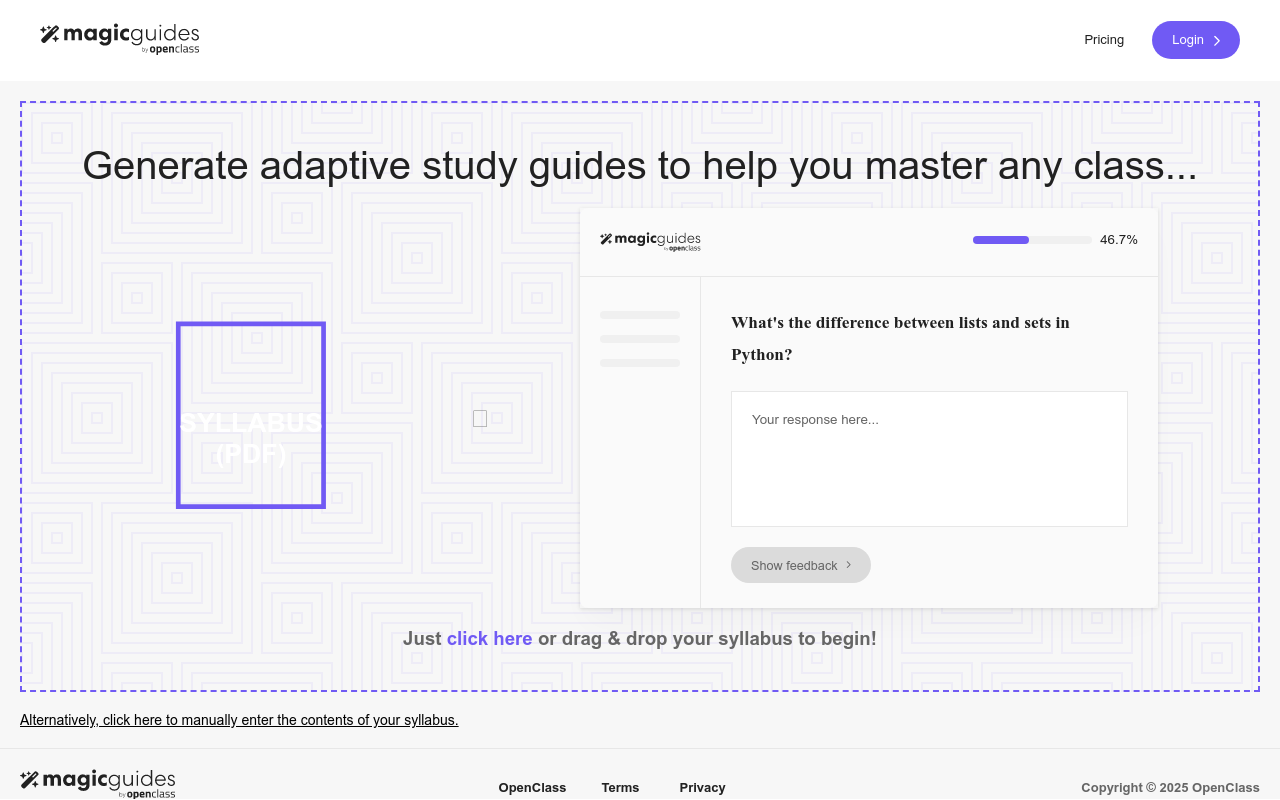
Task: Click the chevron arrow inside the Login button
Action: 1217,41
